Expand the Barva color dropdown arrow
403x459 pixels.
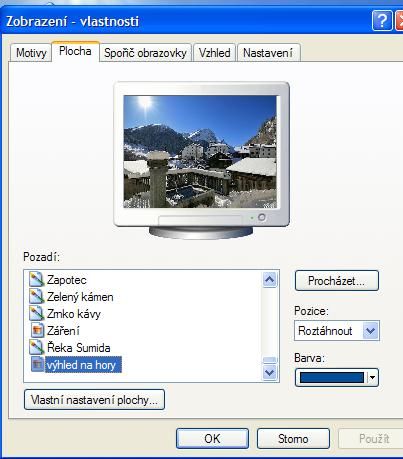pos(372,378)
